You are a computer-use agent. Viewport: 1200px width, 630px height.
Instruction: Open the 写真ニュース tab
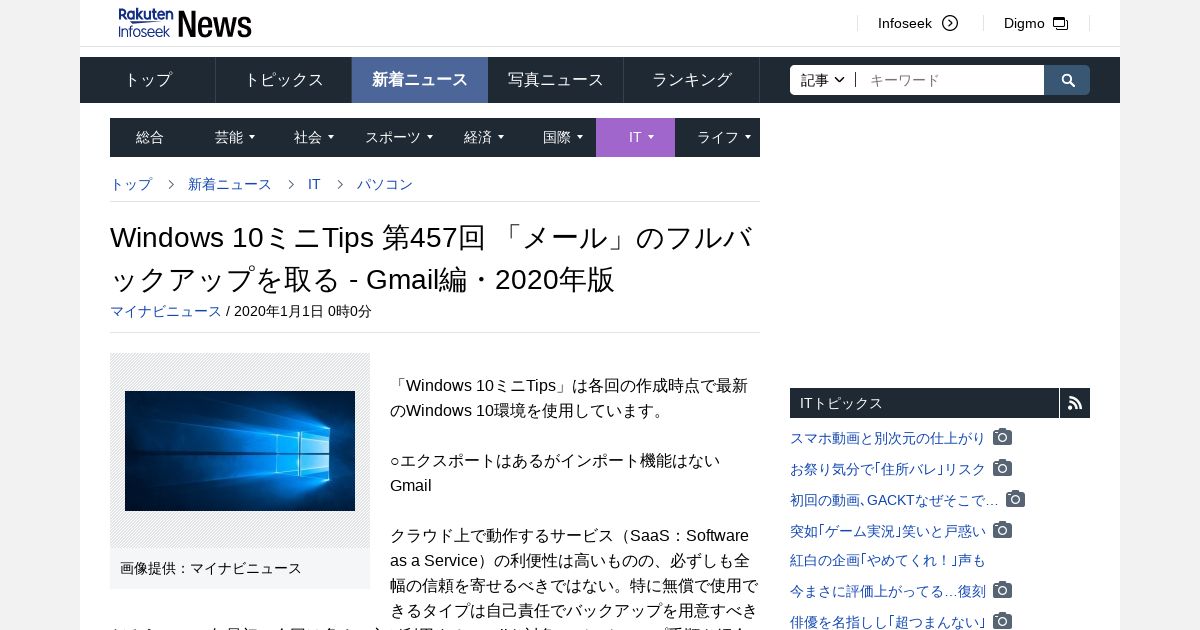[556, 80]
